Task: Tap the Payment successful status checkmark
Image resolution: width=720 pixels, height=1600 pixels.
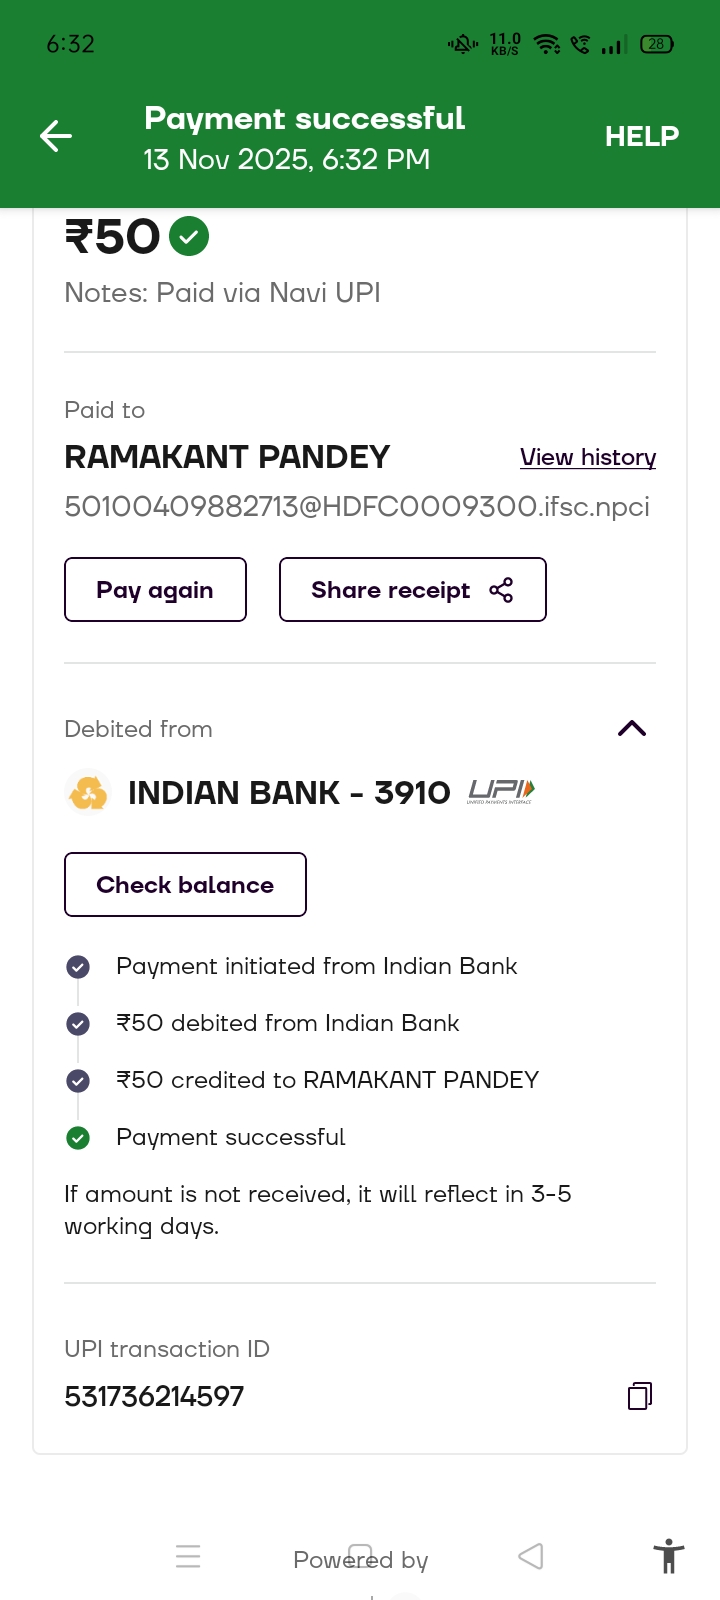Action: tap(78, 1138)
